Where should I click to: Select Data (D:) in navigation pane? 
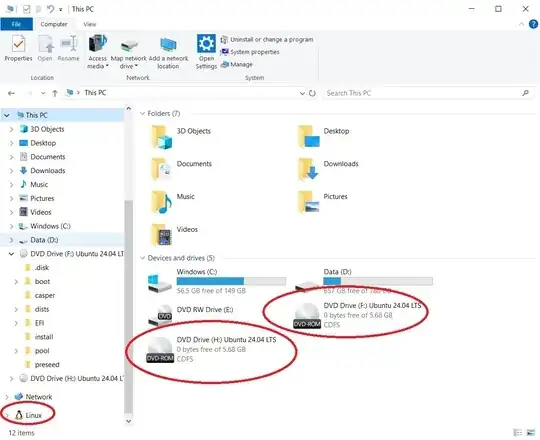[44, 240]
